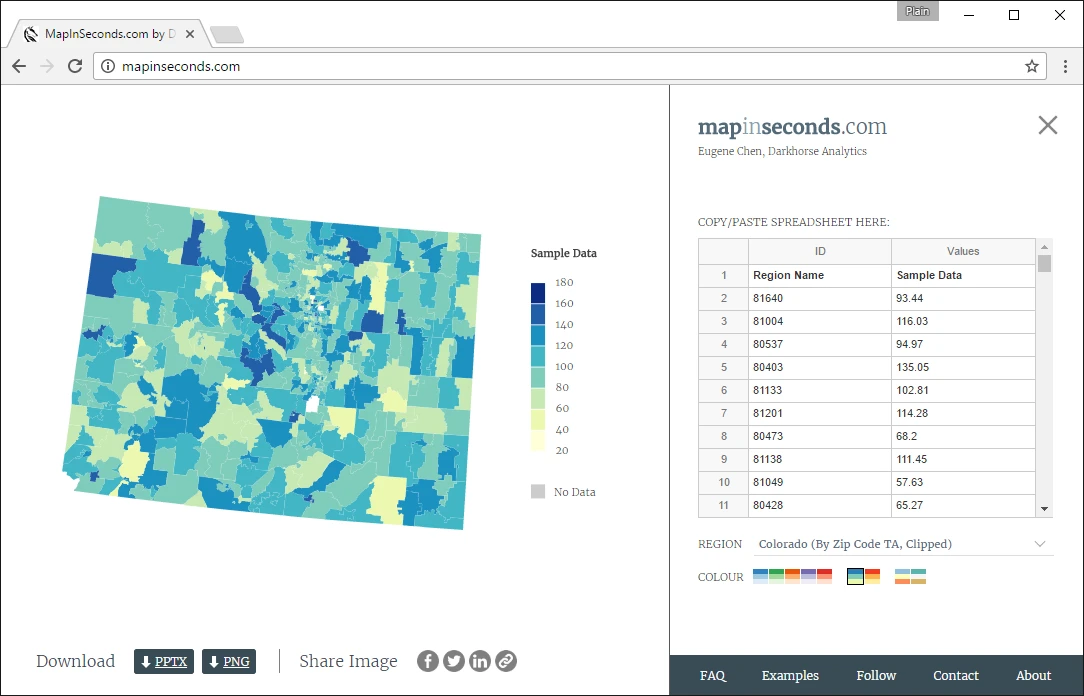Choose the green sequential colour scheme

click(x=776, y=576)
